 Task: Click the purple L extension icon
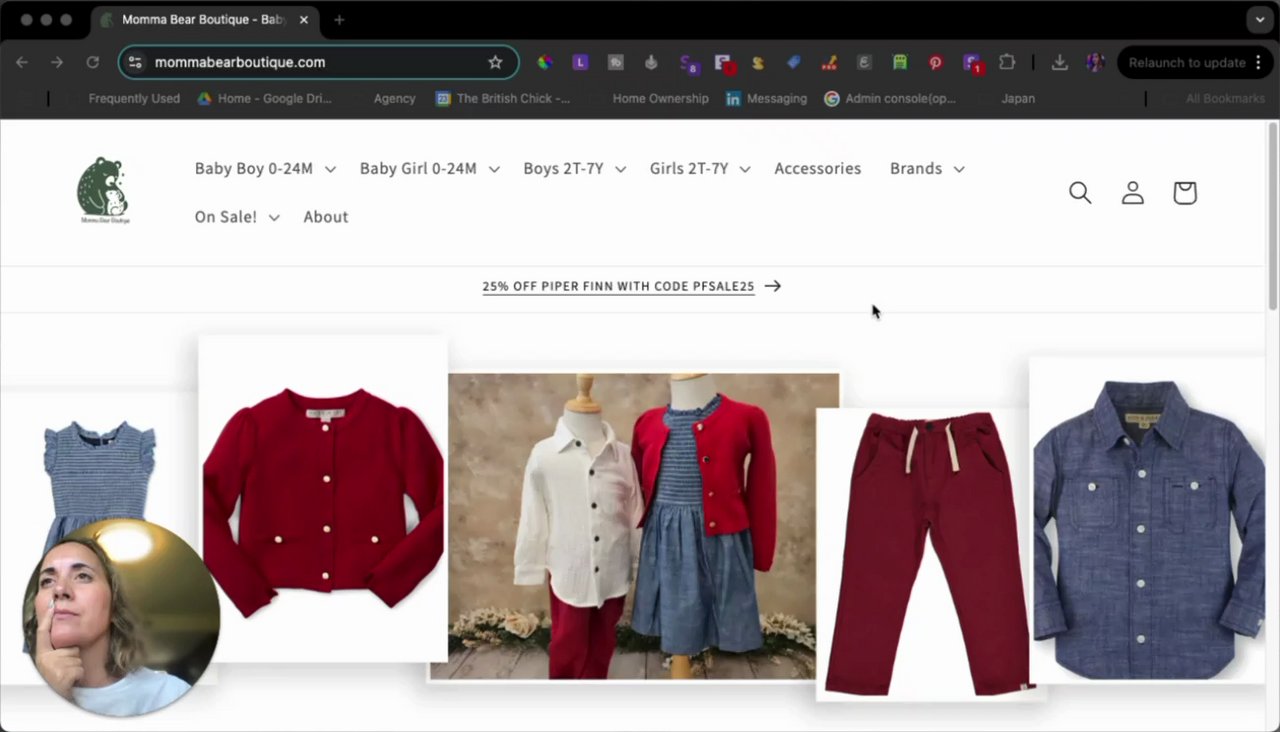coord(580,62)
